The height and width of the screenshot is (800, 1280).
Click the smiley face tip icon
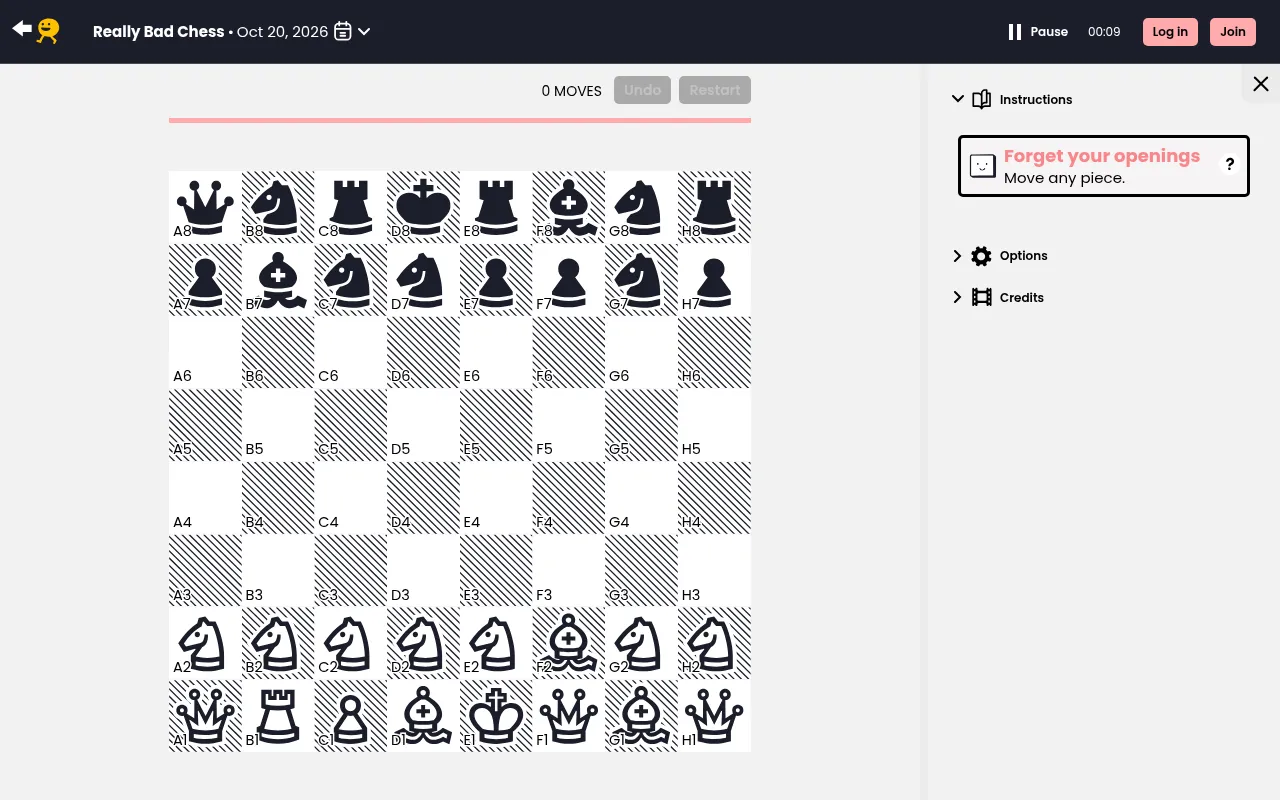pyautogui.click(x=983, y=166)
